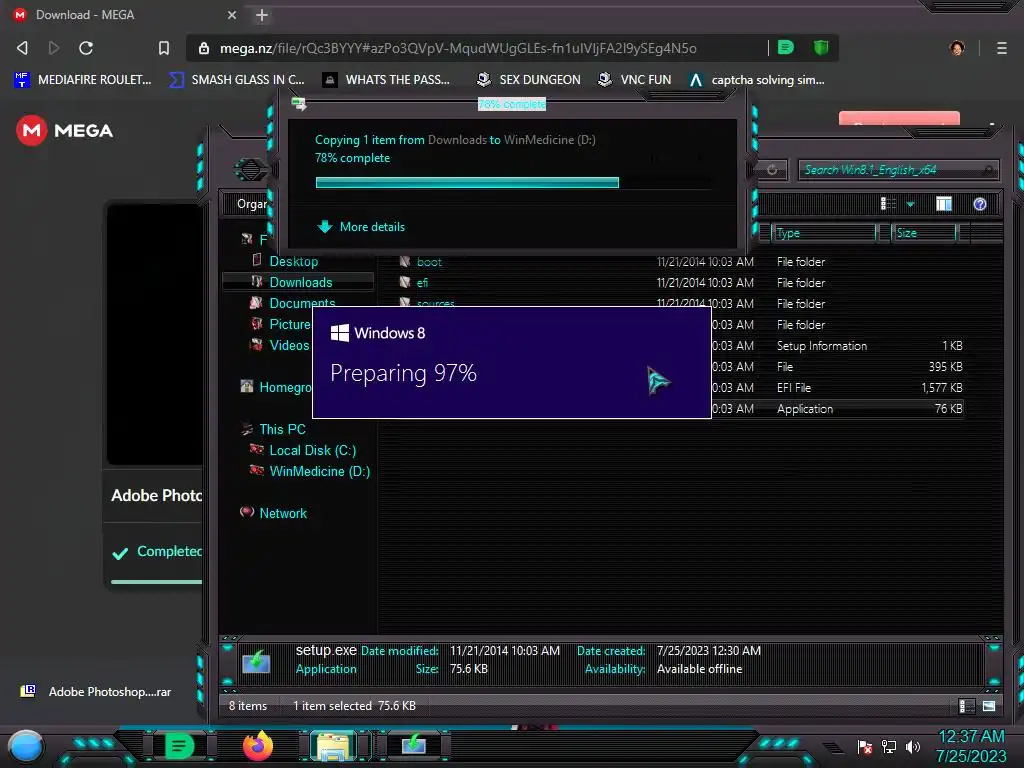Open Local Disk (C:)
The width and height of the screenshot is (1024, 768).
304,450
